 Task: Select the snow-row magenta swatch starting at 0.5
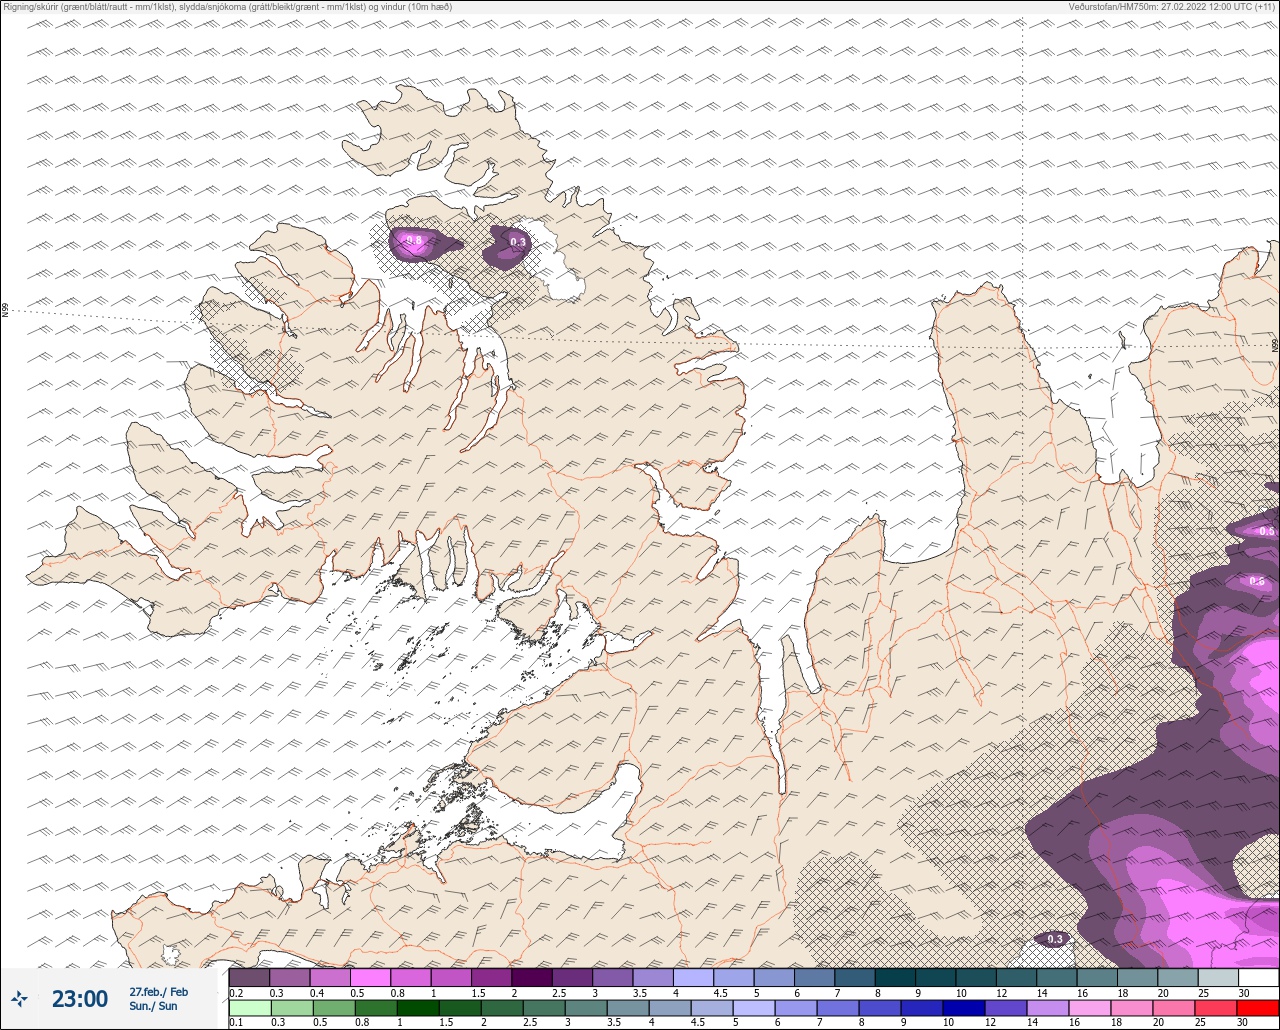(370, 977)
